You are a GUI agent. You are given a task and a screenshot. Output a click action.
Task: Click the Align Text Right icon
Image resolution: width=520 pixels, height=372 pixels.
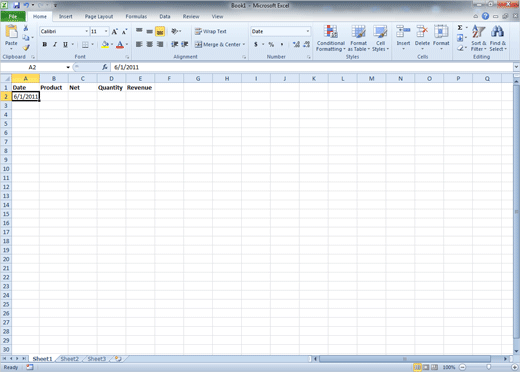(160, 44)
